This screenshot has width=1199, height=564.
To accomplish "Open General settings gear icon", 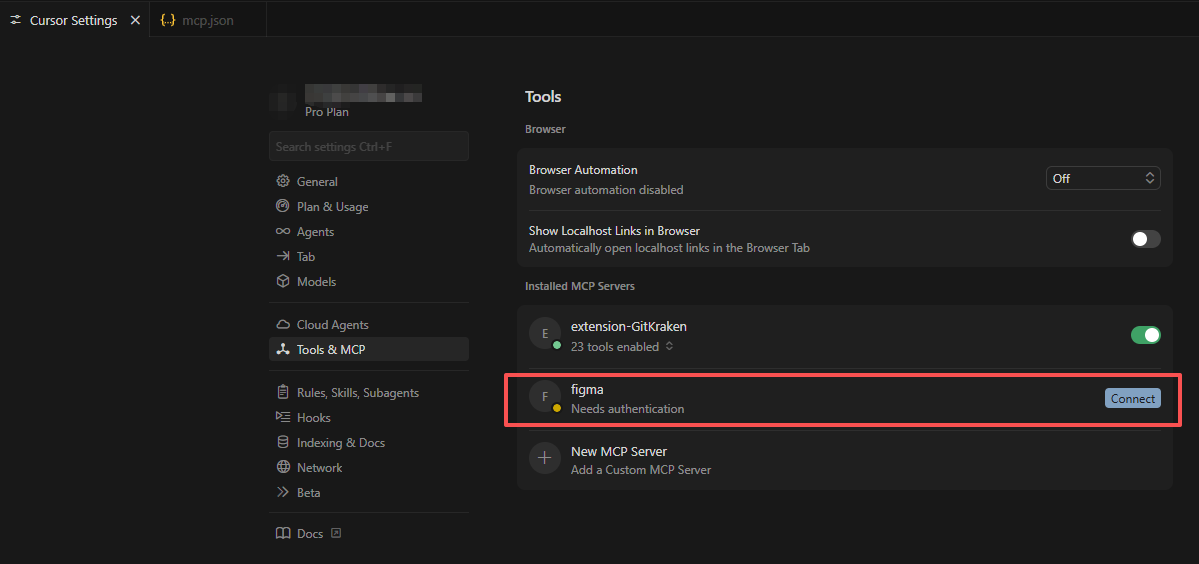I will (283, 182).
